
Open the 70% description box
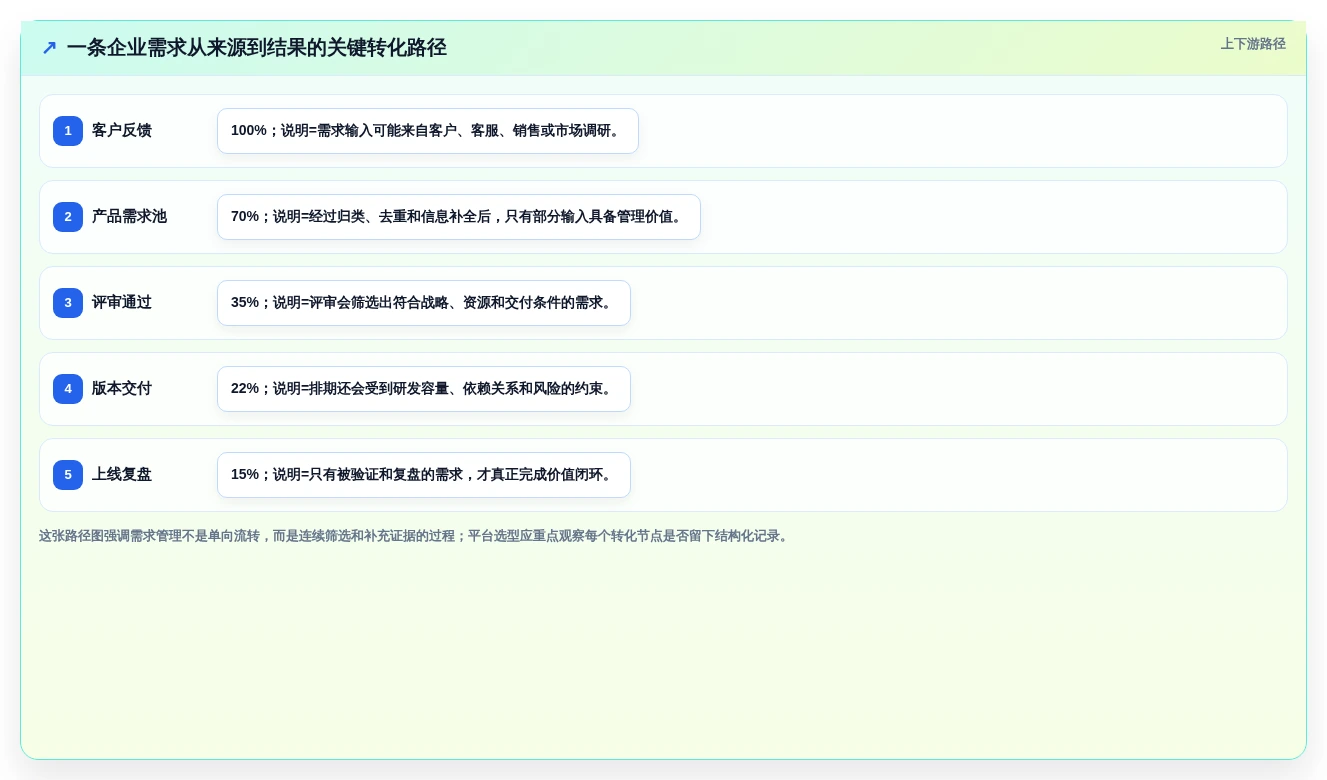click(459, 217)
